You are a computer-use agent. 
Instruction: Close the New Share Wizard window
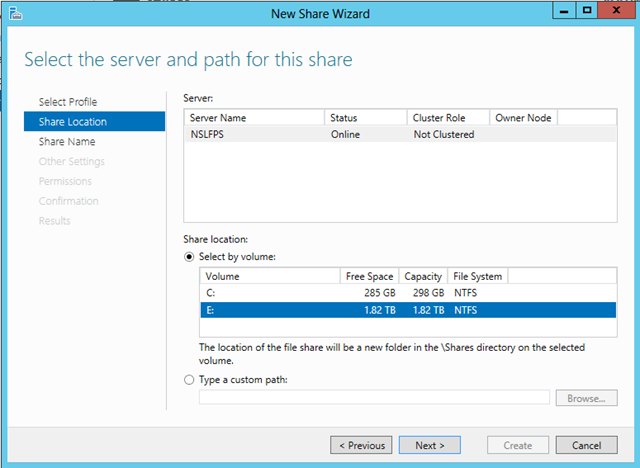[616, 11]
